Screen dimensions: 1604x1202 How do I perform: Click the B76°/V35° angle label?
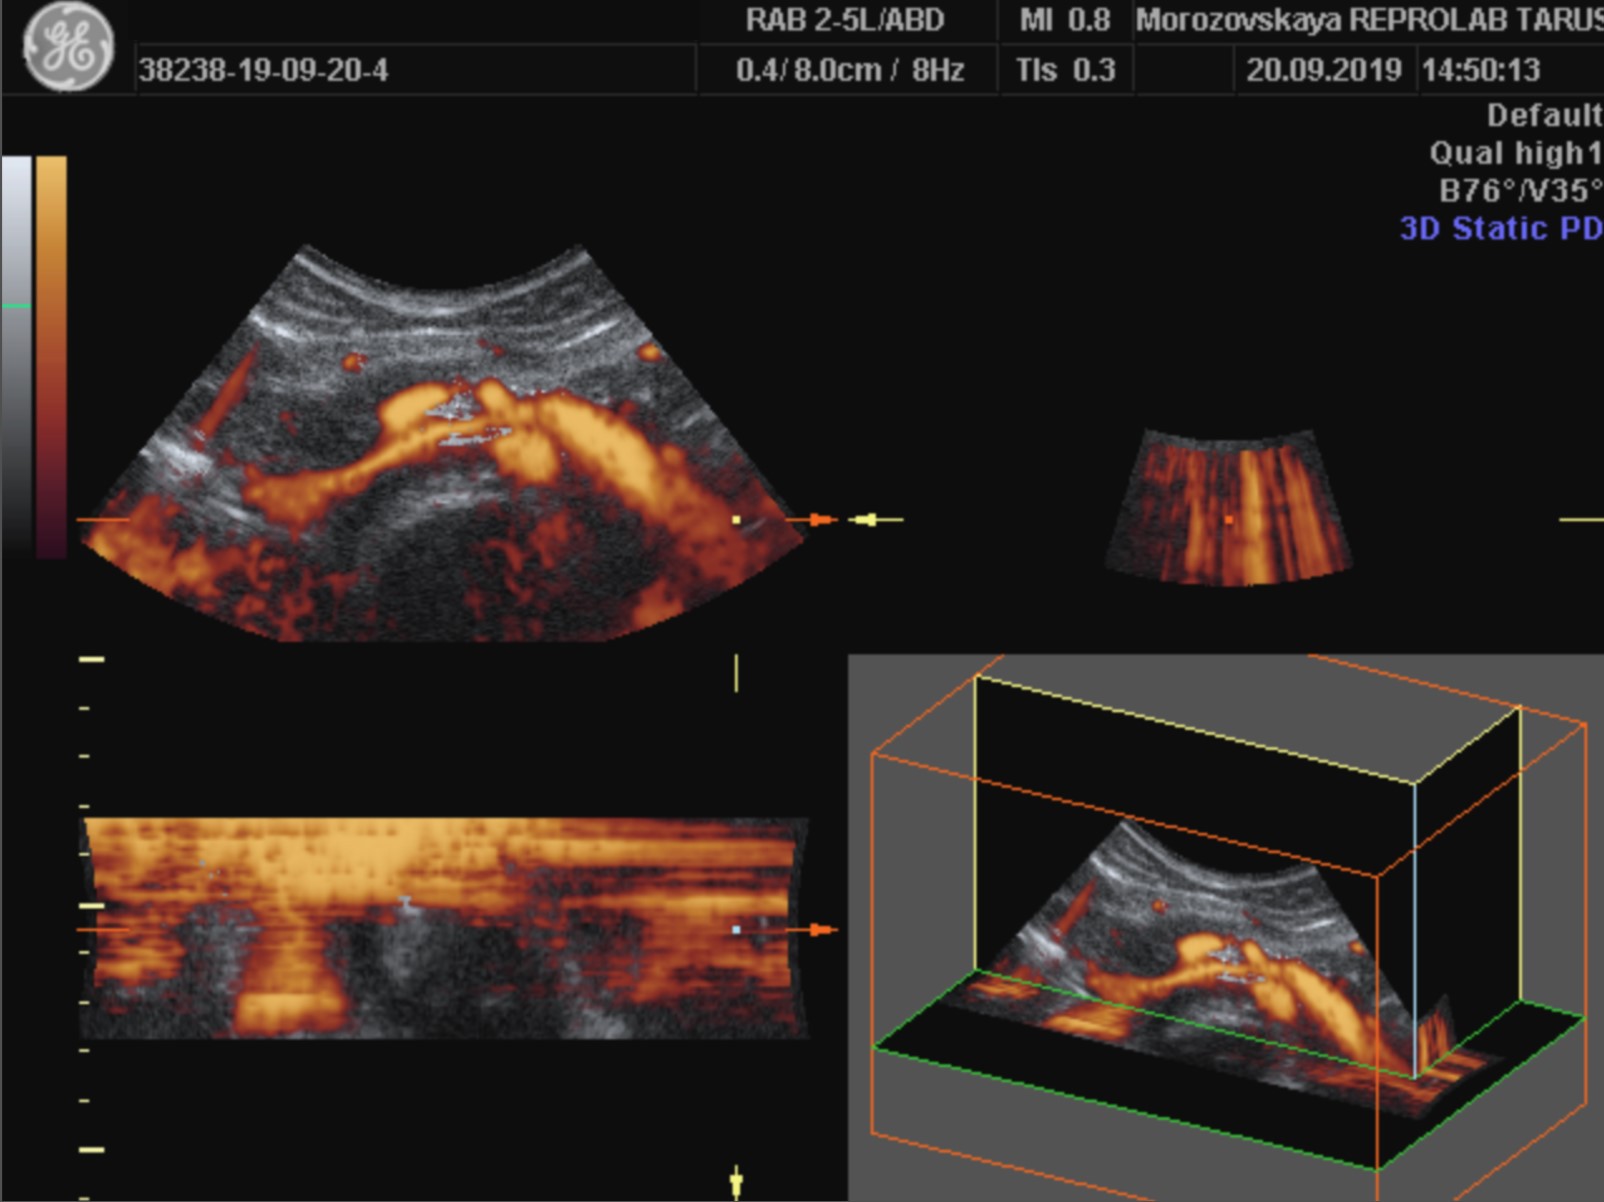click(x=1520, y=190)
